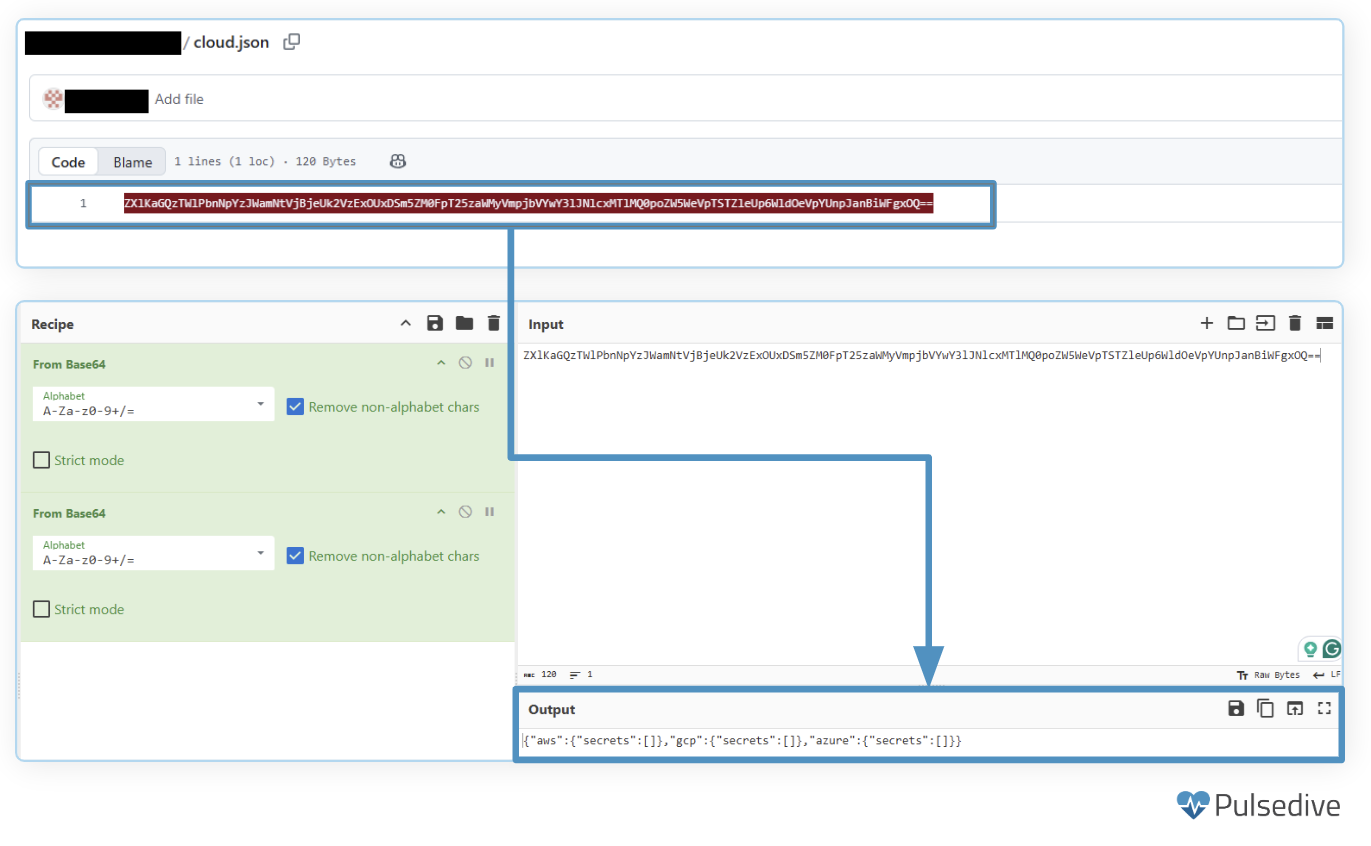Copy the cloud.json file path
Image resolution: width=1371 pixels, height=846 pixels.
click(x=291, y=42)
